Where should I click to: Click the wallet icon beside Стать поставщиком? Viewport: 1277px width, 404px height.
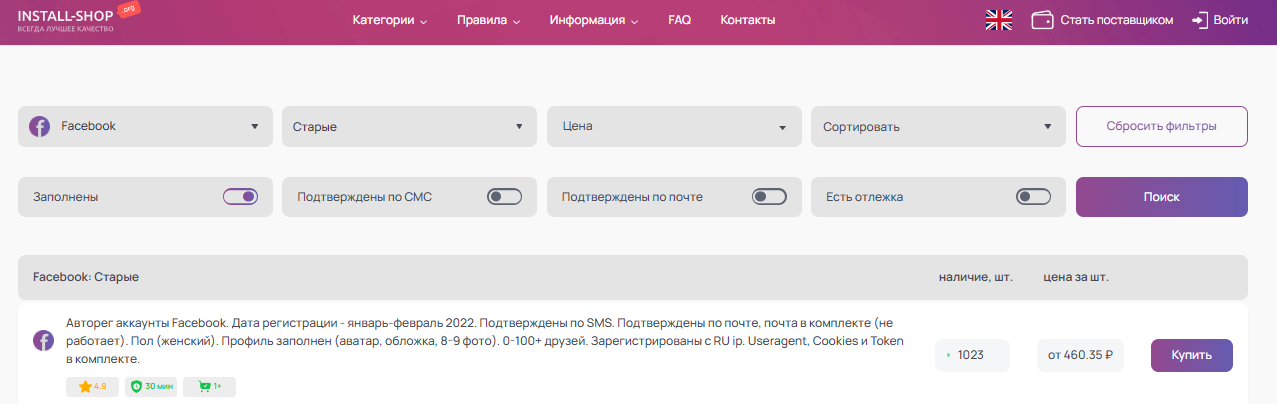tap(1043, 20)
